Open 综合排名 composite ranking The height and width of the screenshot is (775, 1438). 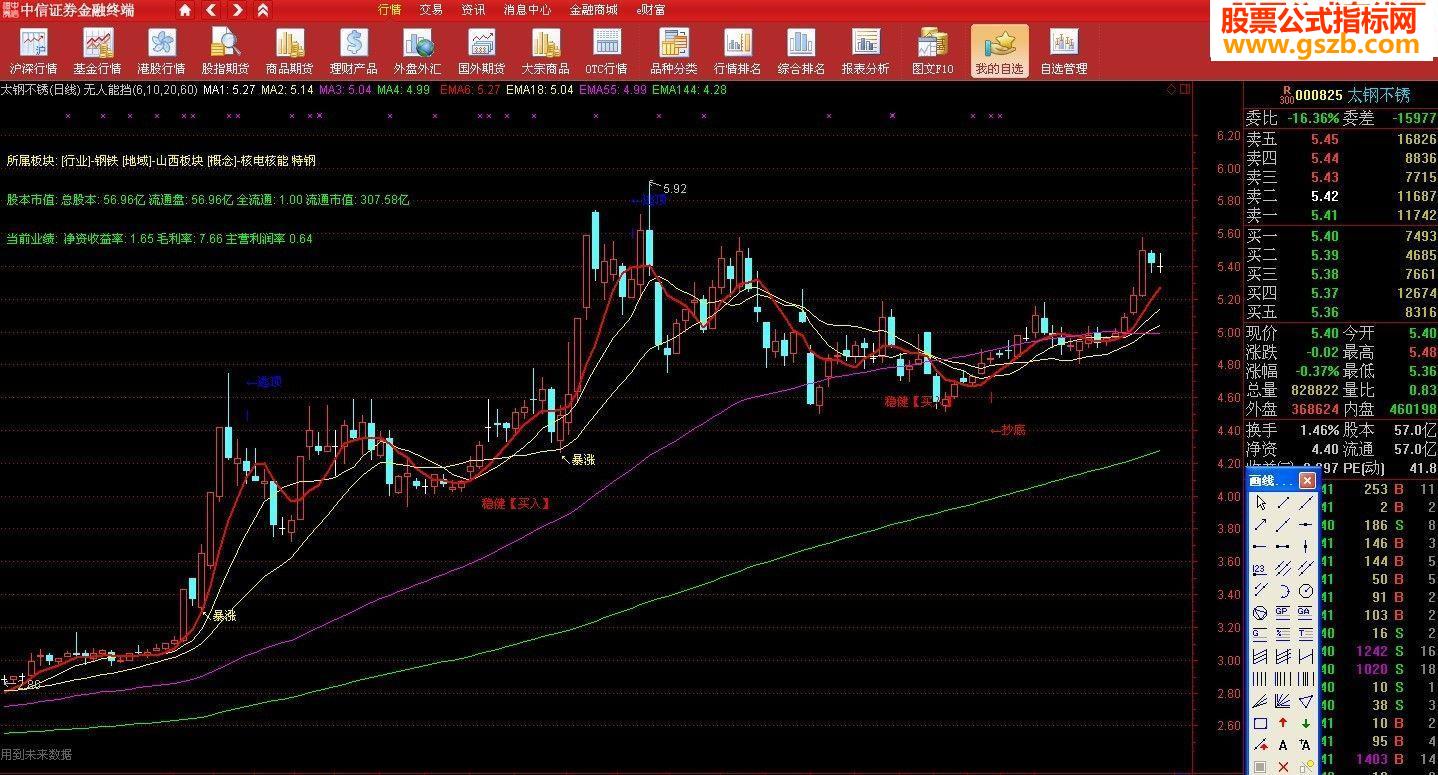point(801,52)
